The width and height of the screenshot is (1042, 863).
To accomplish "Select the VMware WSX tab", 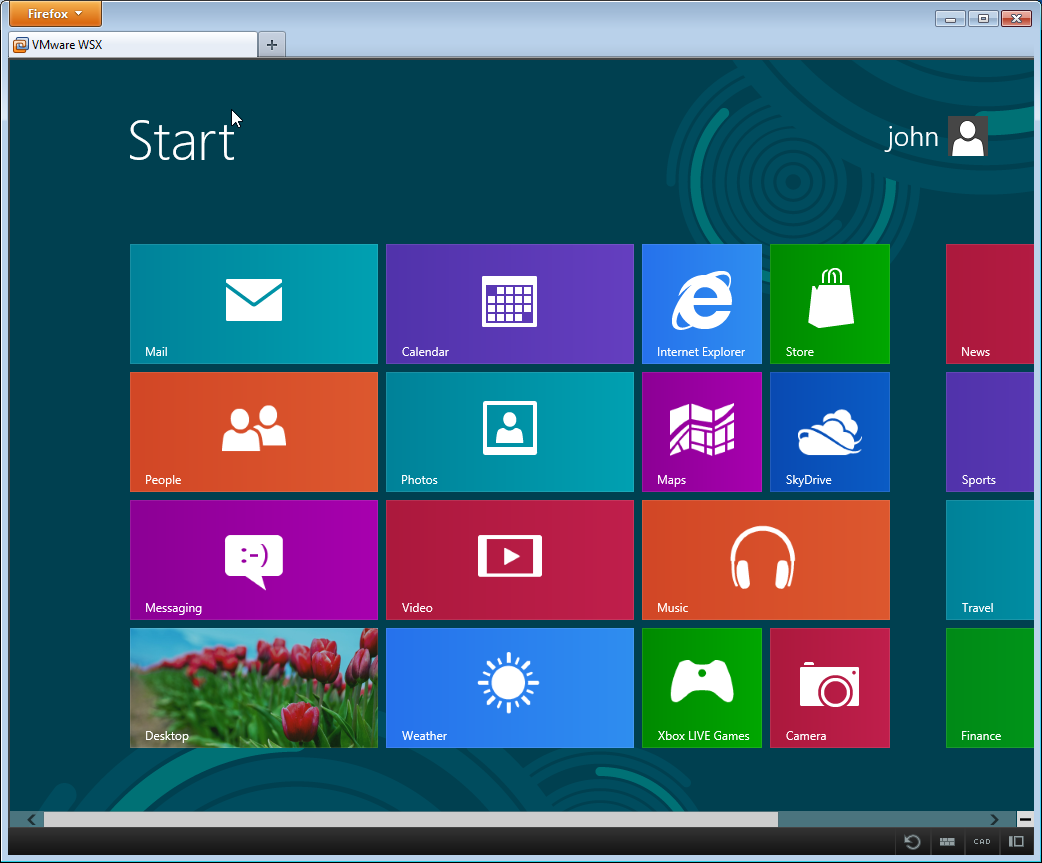I will 133,45.
